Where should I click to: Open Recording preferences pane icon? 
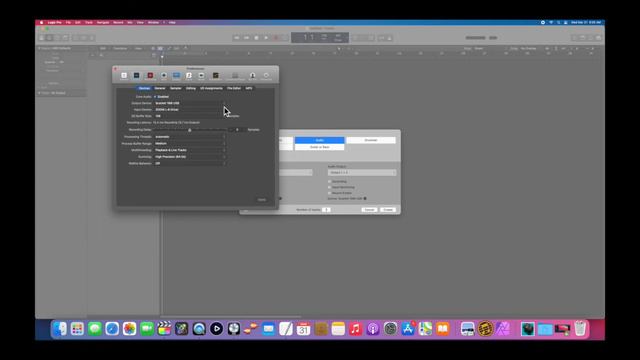click(150, 76)
